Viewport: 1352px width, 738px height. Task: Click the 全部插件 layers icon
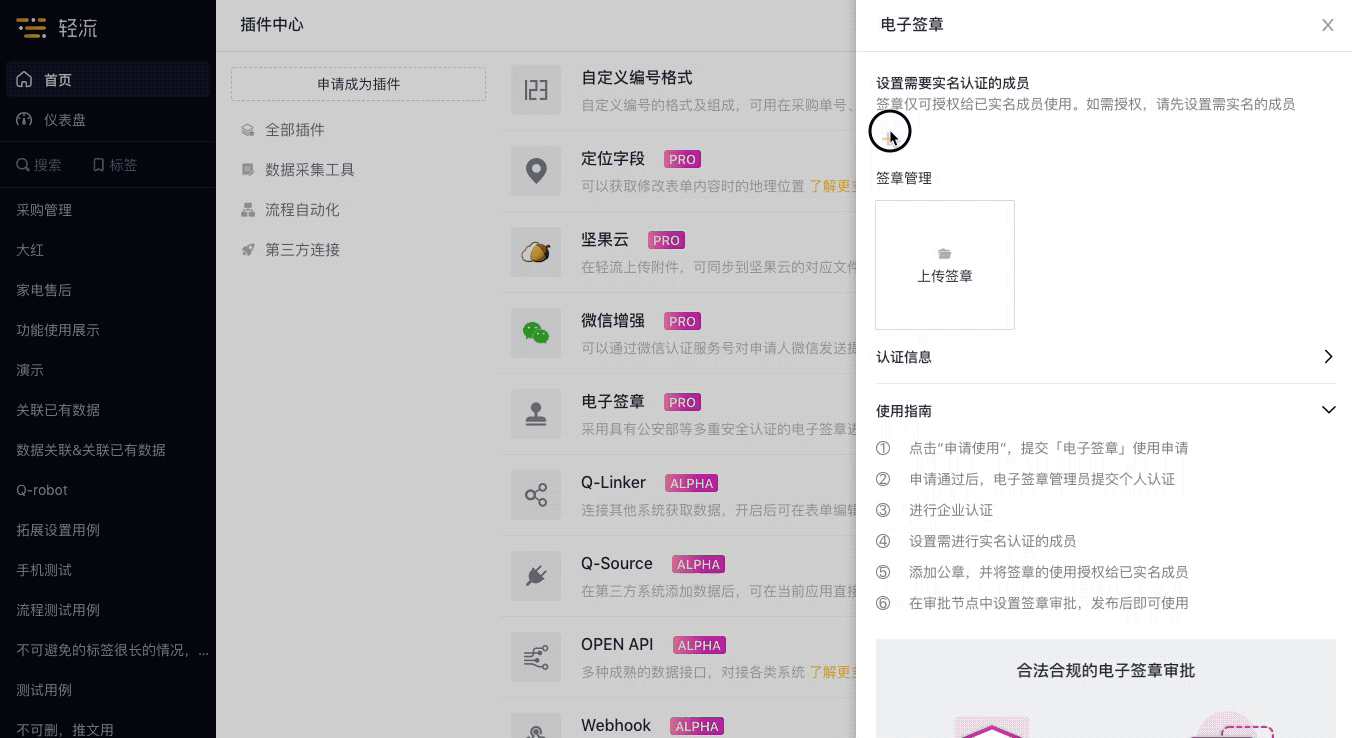point(248,130)
